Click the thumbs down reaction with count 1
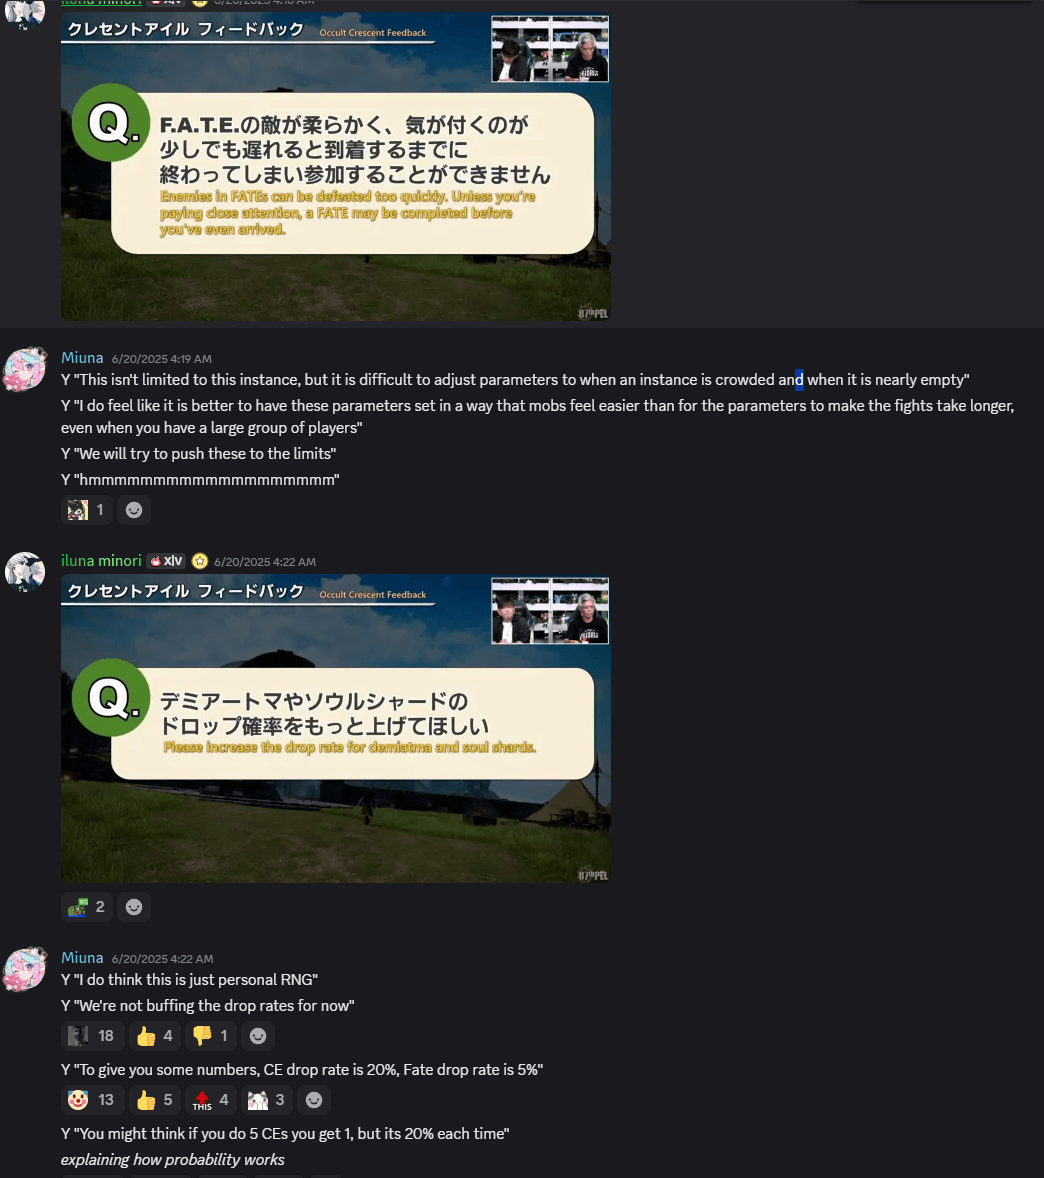 click(x=211, y=1036)
